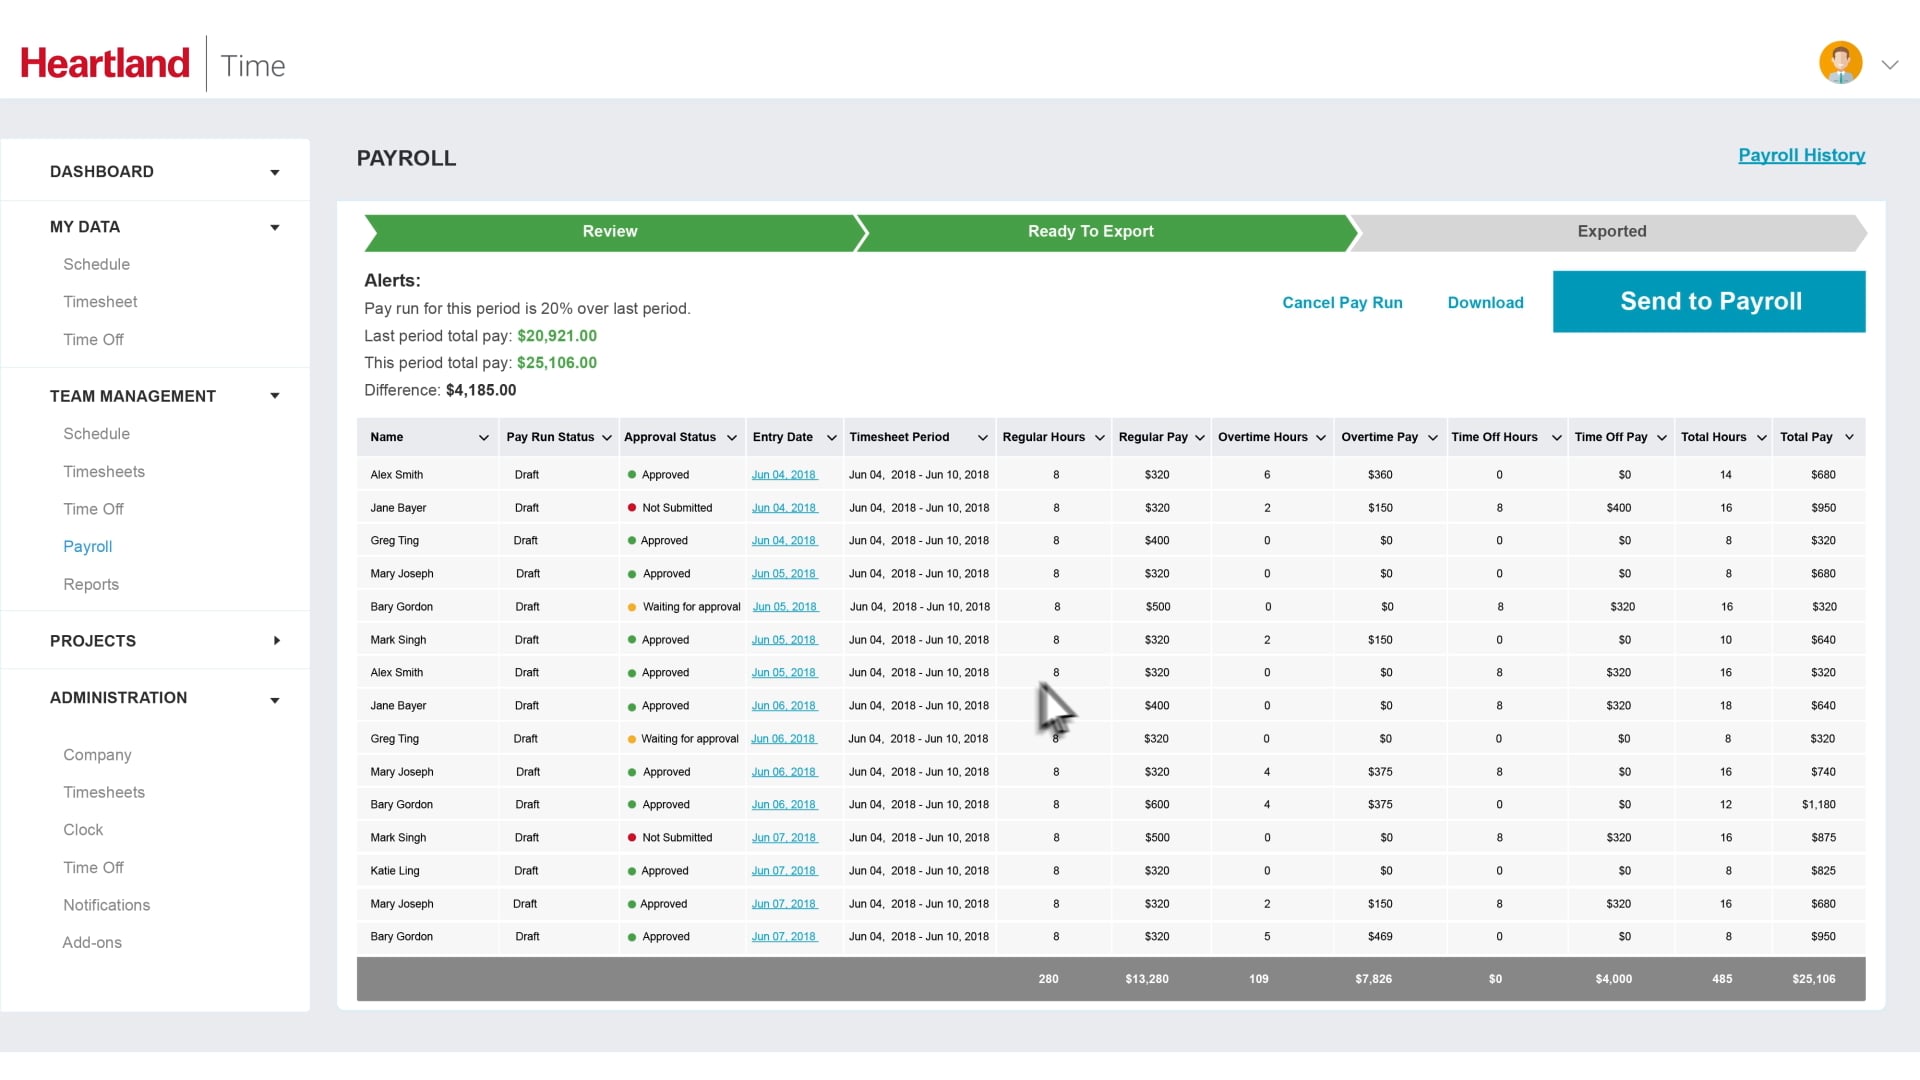
Task: Select the Exported stage step
Action: pos(1611,231)
